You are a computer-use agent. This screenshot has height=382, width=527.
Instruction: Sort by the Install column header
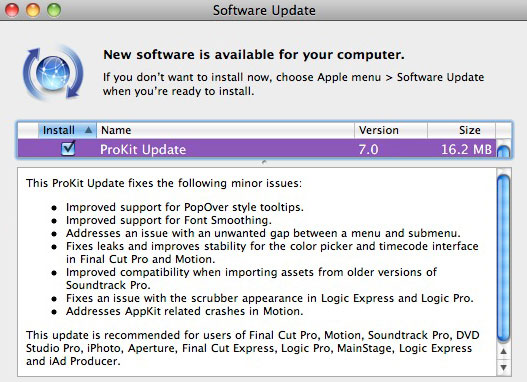[67, 130]
